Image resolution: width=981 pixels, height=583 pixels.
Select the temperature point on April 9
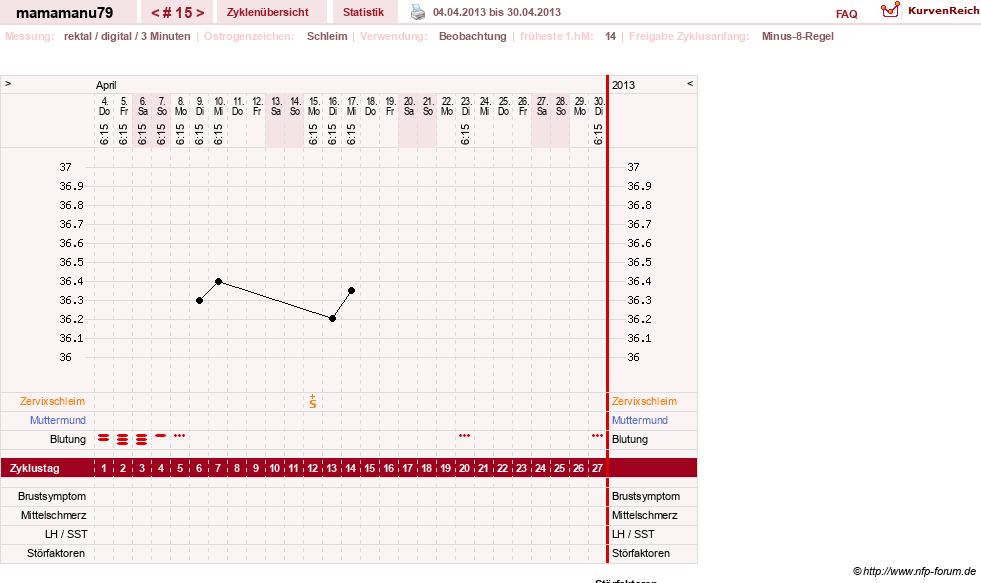click(x=200, y=300)
